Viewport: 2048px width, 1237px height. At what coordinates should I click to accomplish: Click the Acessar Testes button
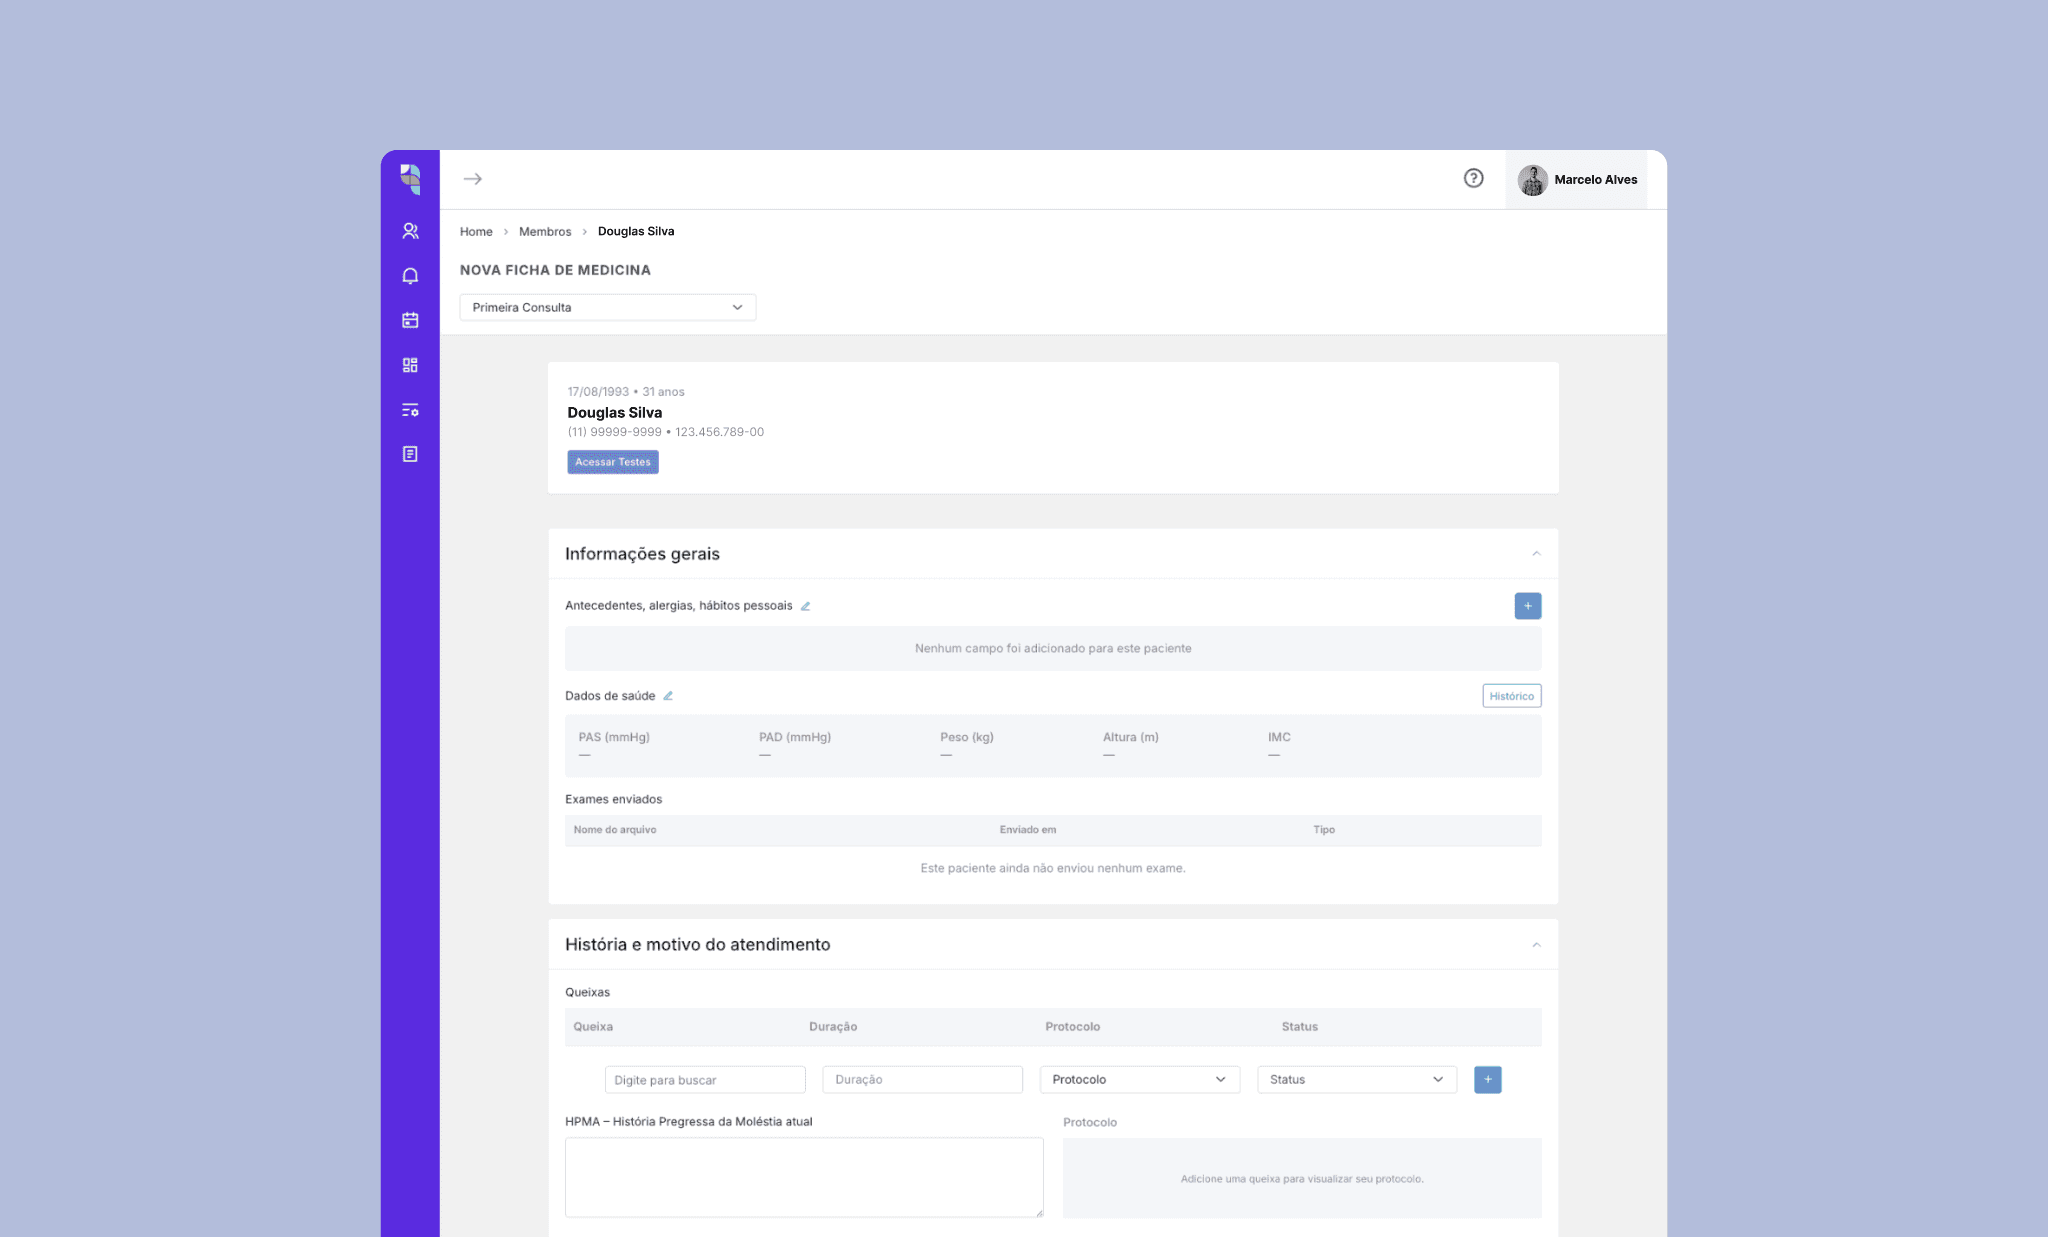613,462
